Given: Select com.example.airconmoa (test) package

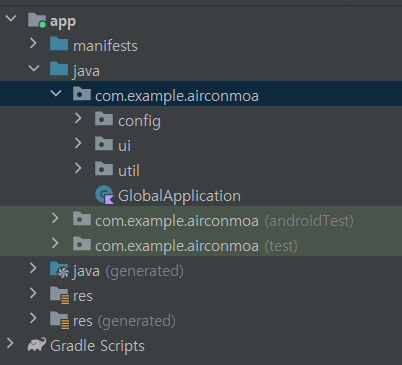Looking at the screenshot, I should tap(196, 246).
